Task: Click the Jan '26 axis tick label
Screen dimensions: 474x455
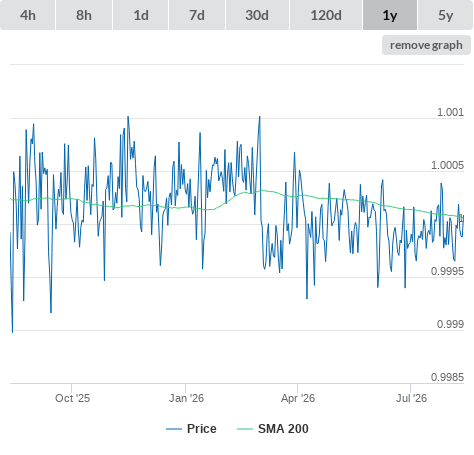Action: pos(186,398)
